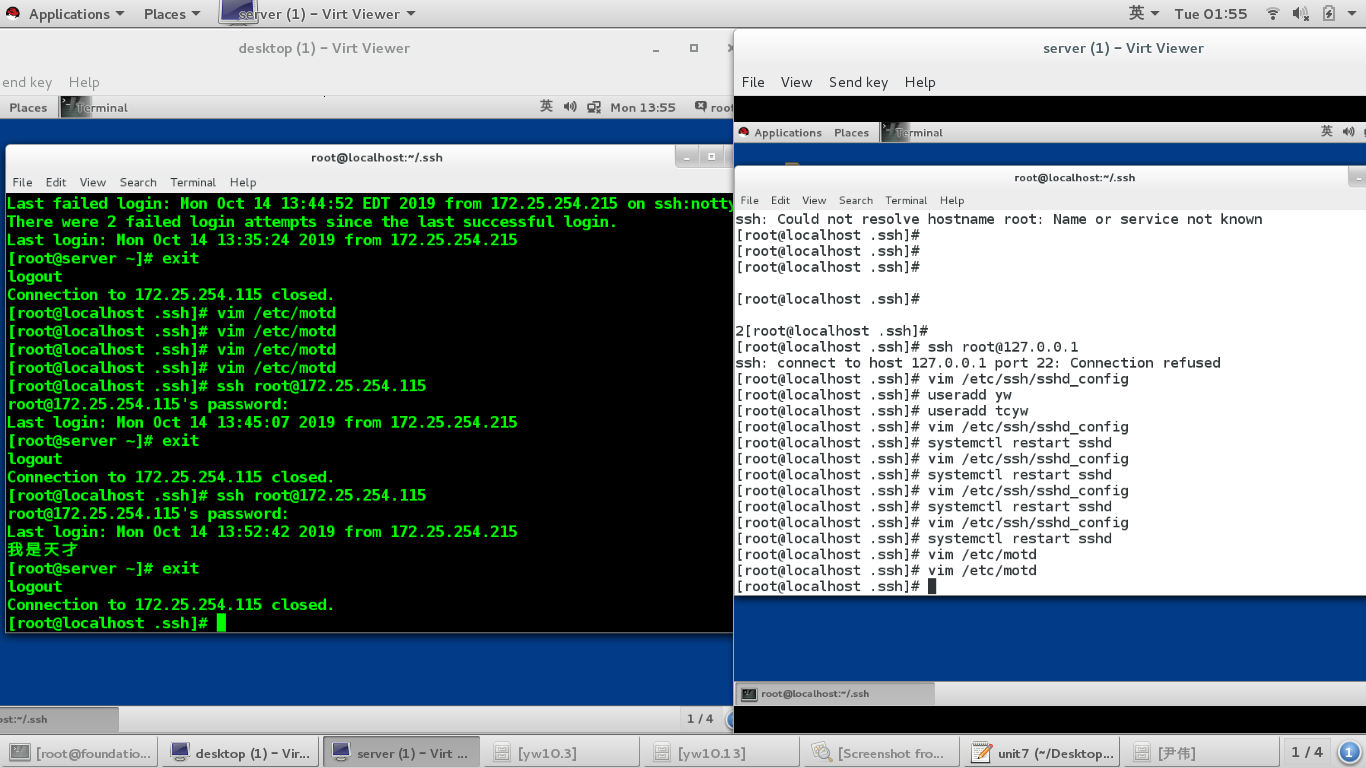The image size is (1366, 768).
Task: Open Help menu in desktop Virt Viewer
Action: [84, 82]
